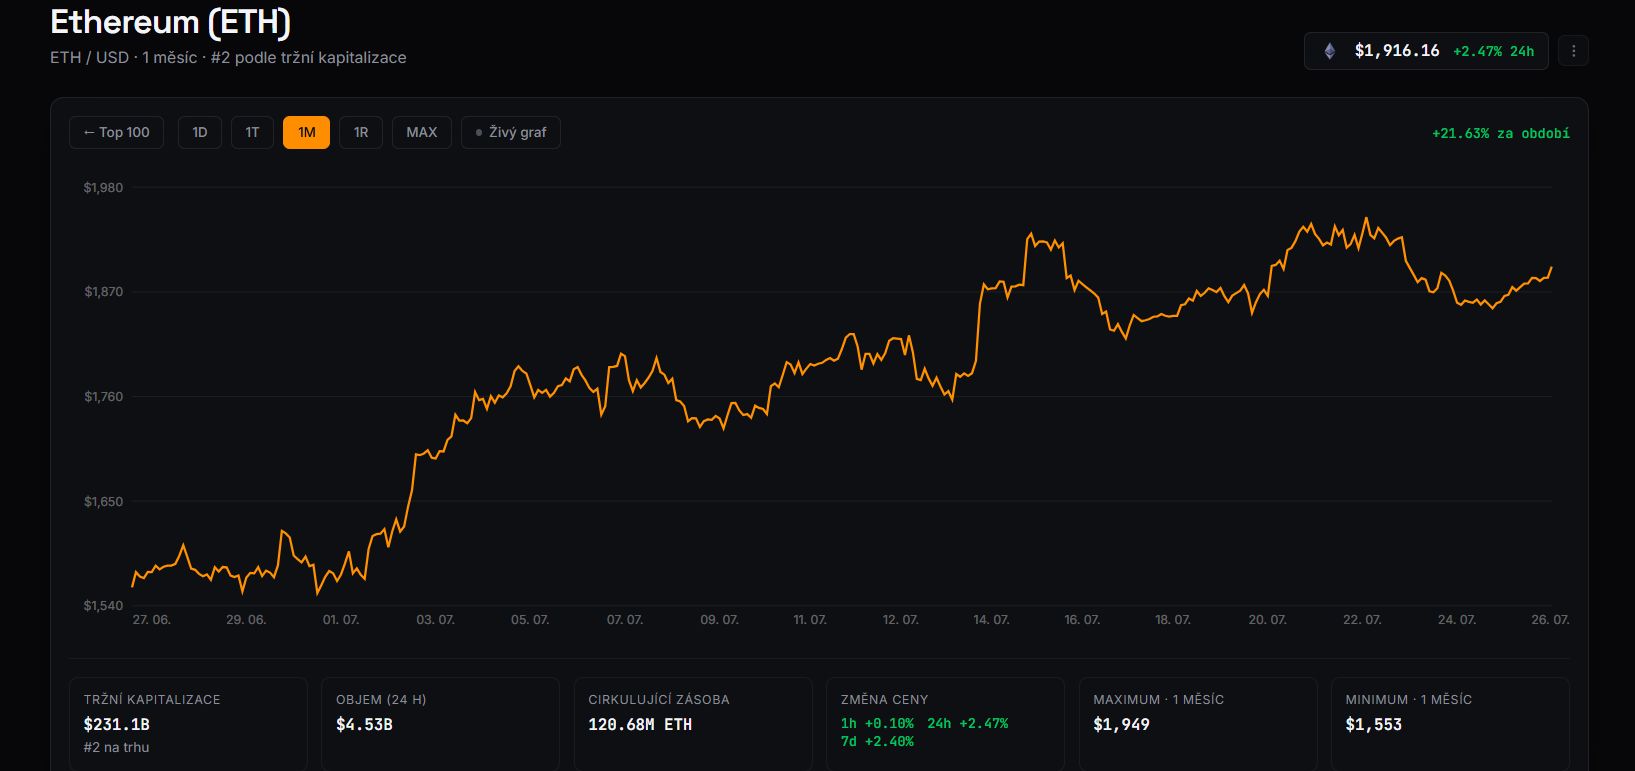
Task: Go back using the Top 100 arrow button
Action: 116,132
